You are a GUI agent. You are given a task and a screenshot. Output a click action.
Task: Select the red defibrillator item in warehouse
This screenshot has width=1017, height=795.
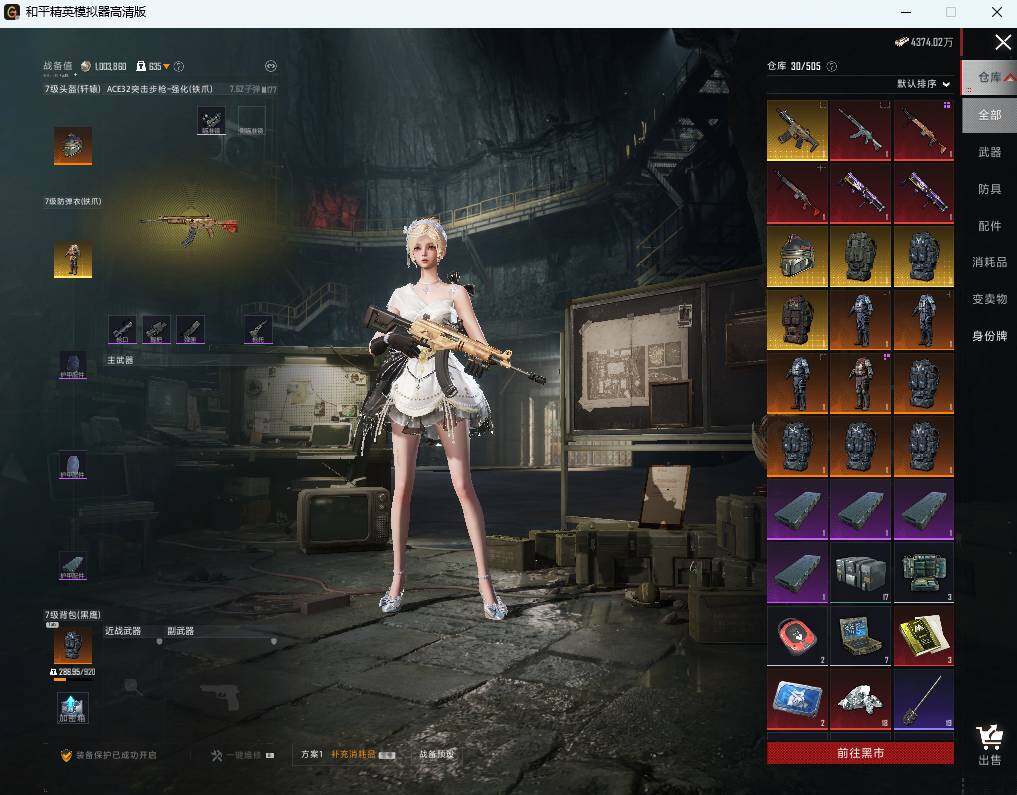797,635
